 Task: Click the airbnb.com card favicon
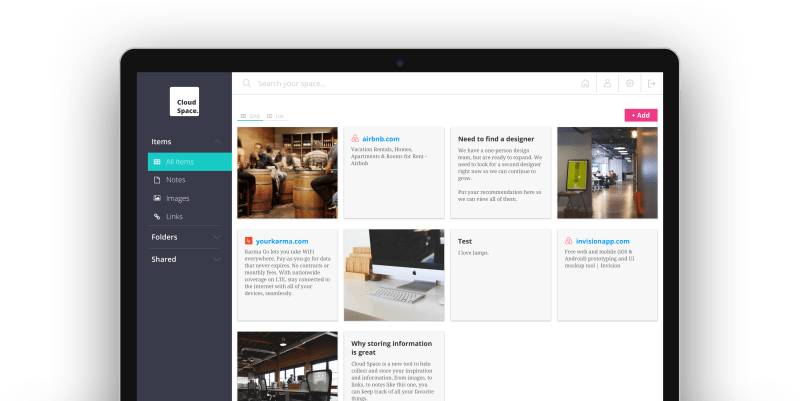pos(355,139)
